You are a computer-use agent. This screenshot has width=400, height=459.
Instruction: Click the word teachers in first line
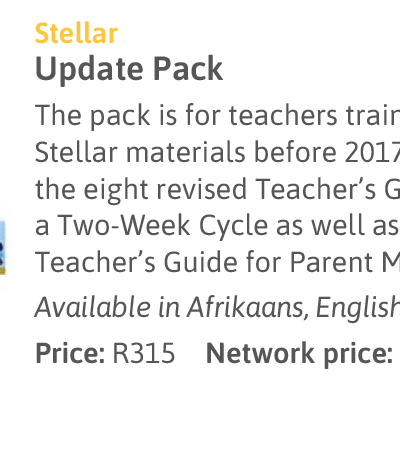point(283,115)
